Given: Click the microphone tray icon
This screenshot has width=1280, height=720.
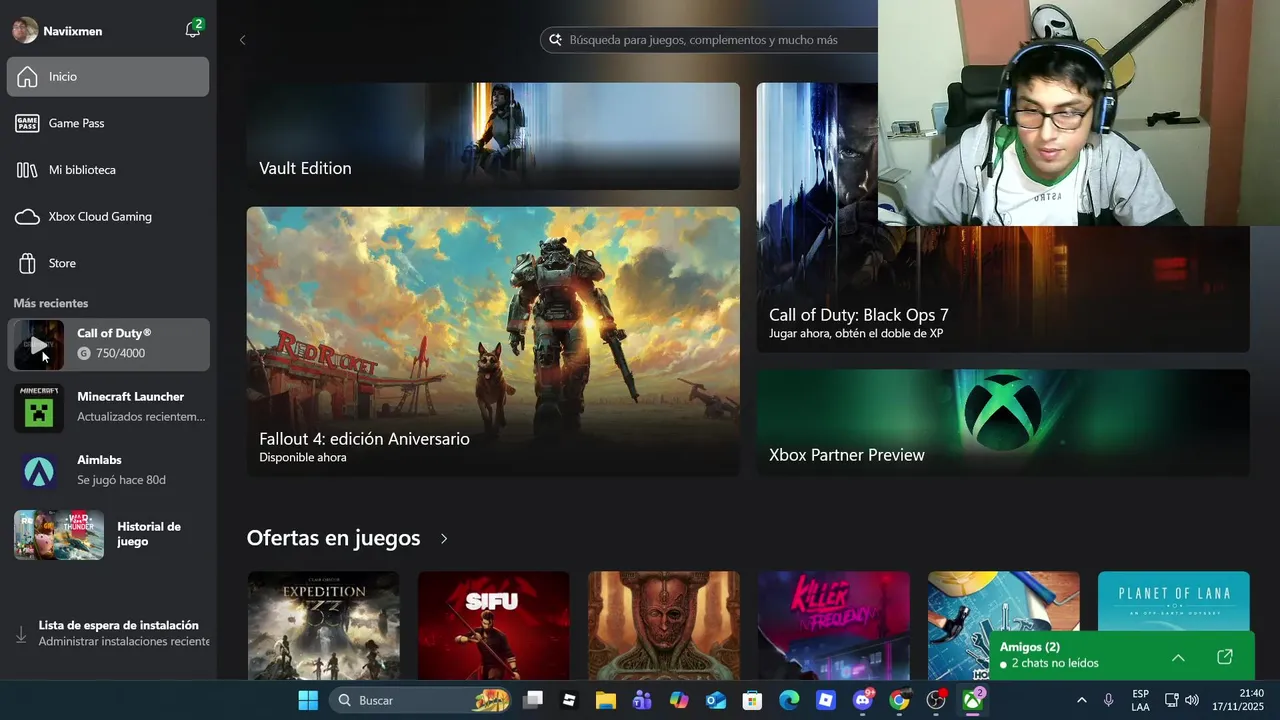Looking at the screenshot, I should (x=1108, y=700).
